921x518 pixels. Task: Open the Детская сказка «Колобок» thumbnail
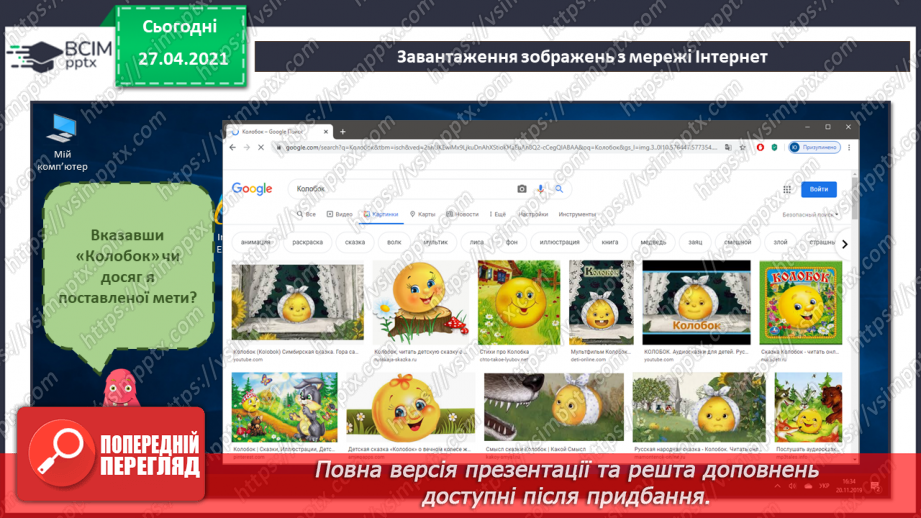[x=411, y=407]
